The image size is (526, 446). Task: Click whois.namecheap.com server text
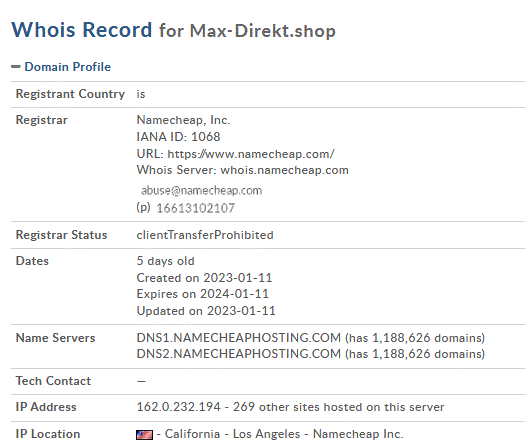pyautogui.click(x=284, y=170)
